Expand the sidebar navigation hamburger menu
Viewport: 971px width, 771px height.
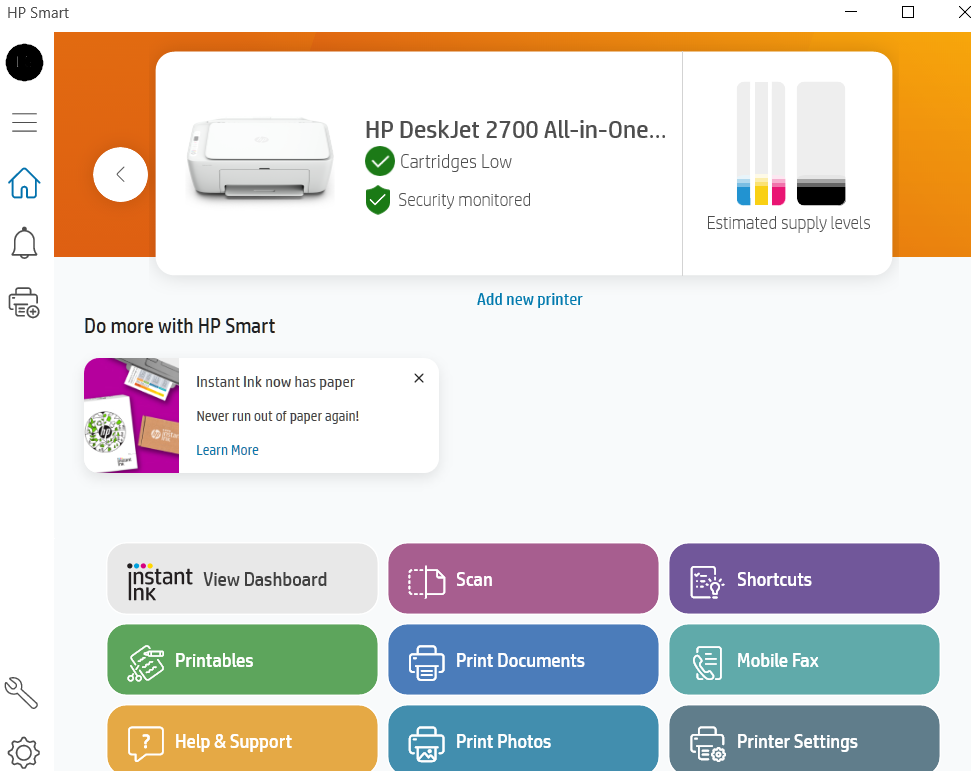pyautogui.click(x=24, y=121)
